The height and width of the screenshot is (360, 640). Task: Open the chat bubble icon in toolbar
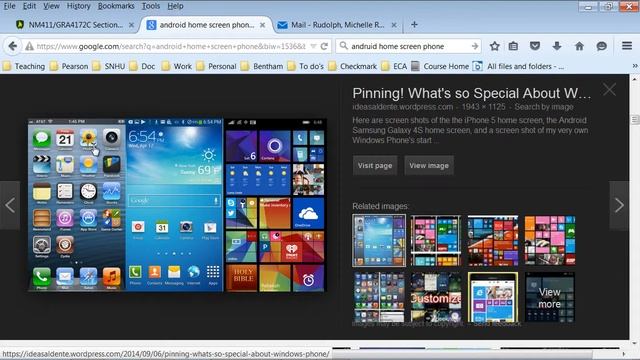(601, 46)
